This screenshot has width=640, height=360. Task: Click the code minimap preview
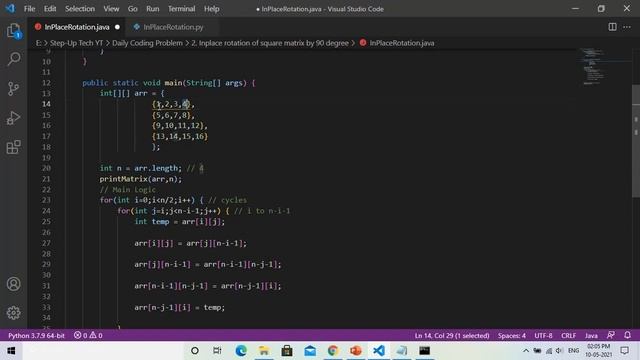[x=593, y=67]
